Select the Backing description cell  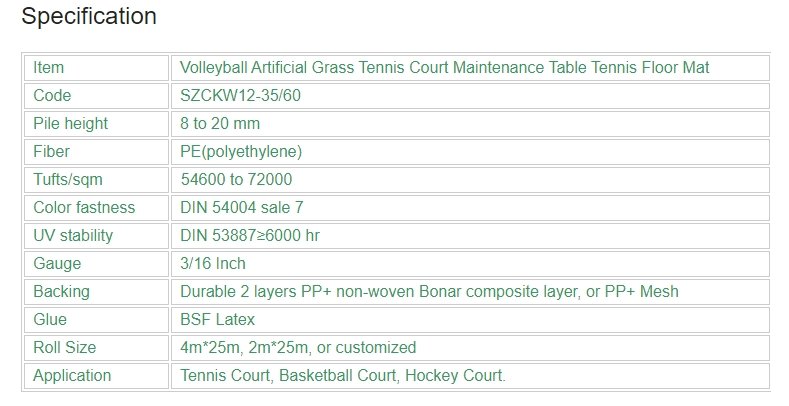point(470,292)
